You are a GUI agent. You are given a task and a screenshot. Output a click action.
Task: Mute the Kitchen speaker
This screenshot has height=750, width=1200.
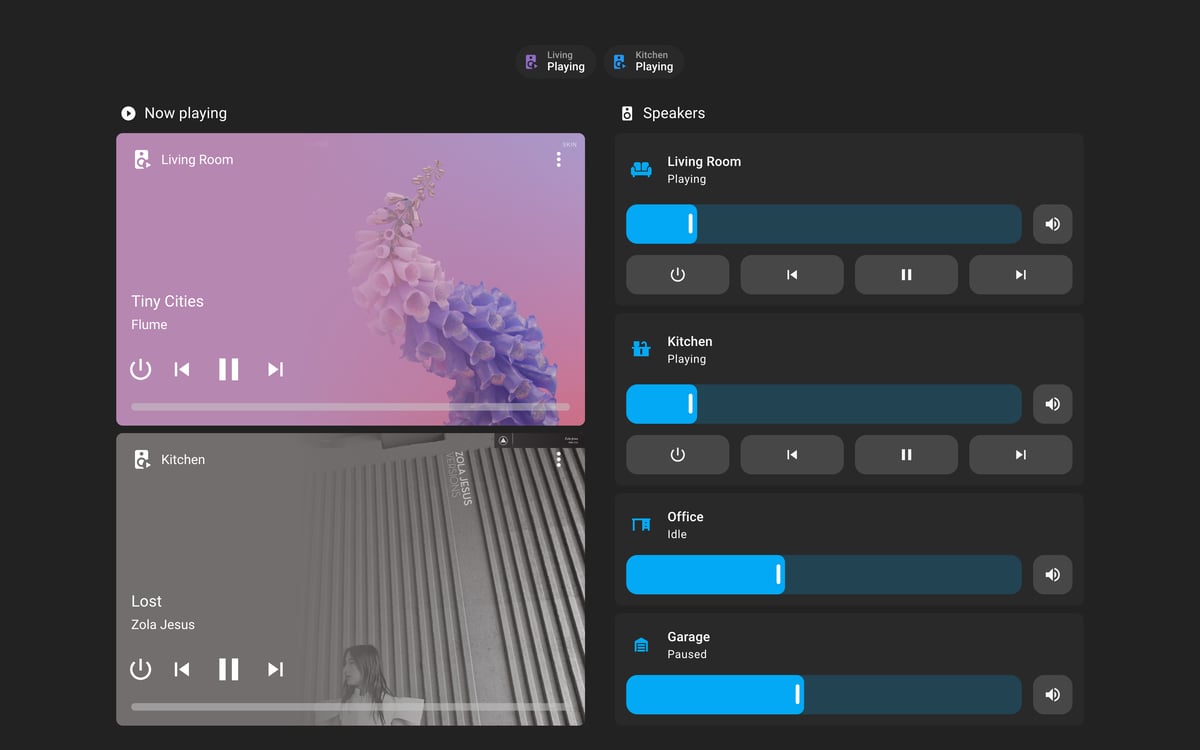click(x=1052, y=404)
